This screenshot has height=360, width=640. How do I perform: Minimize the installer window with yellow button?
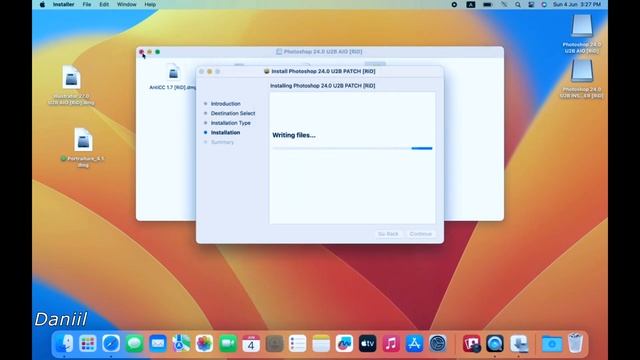(x=209, y=71)
